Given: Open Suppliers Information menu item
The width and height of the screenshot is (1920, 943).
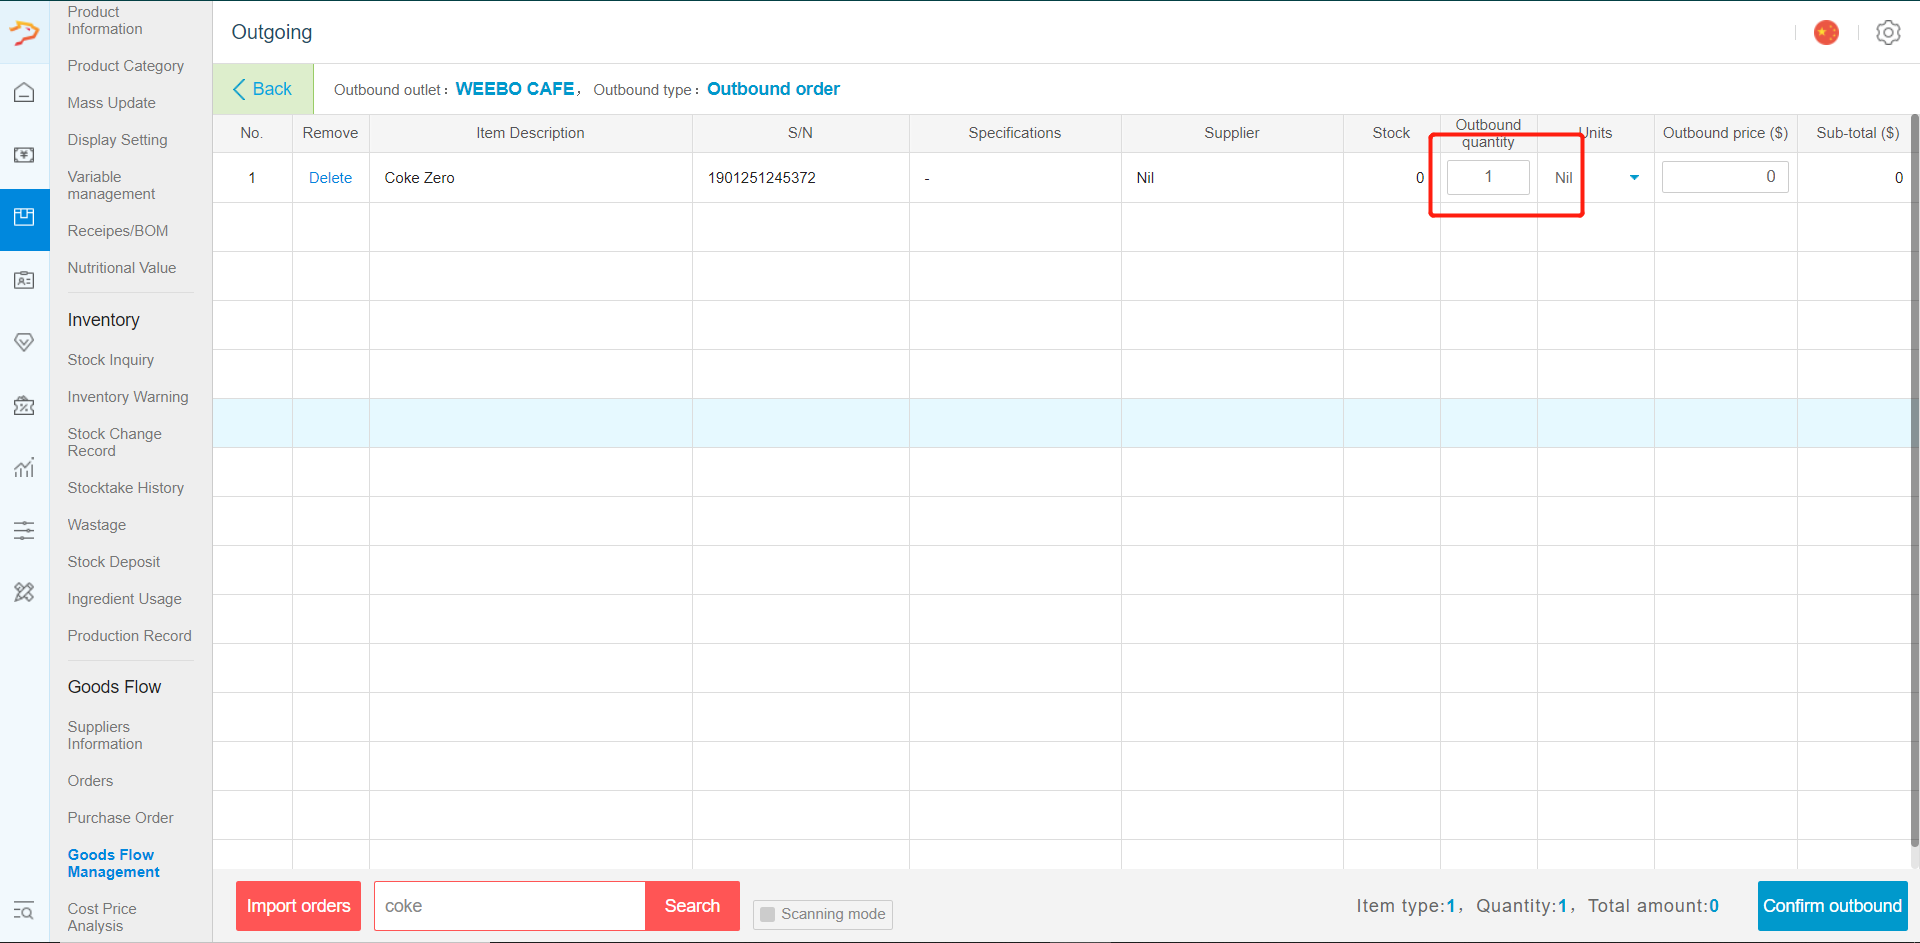Looking at the screenshot, I should point(104,735).
